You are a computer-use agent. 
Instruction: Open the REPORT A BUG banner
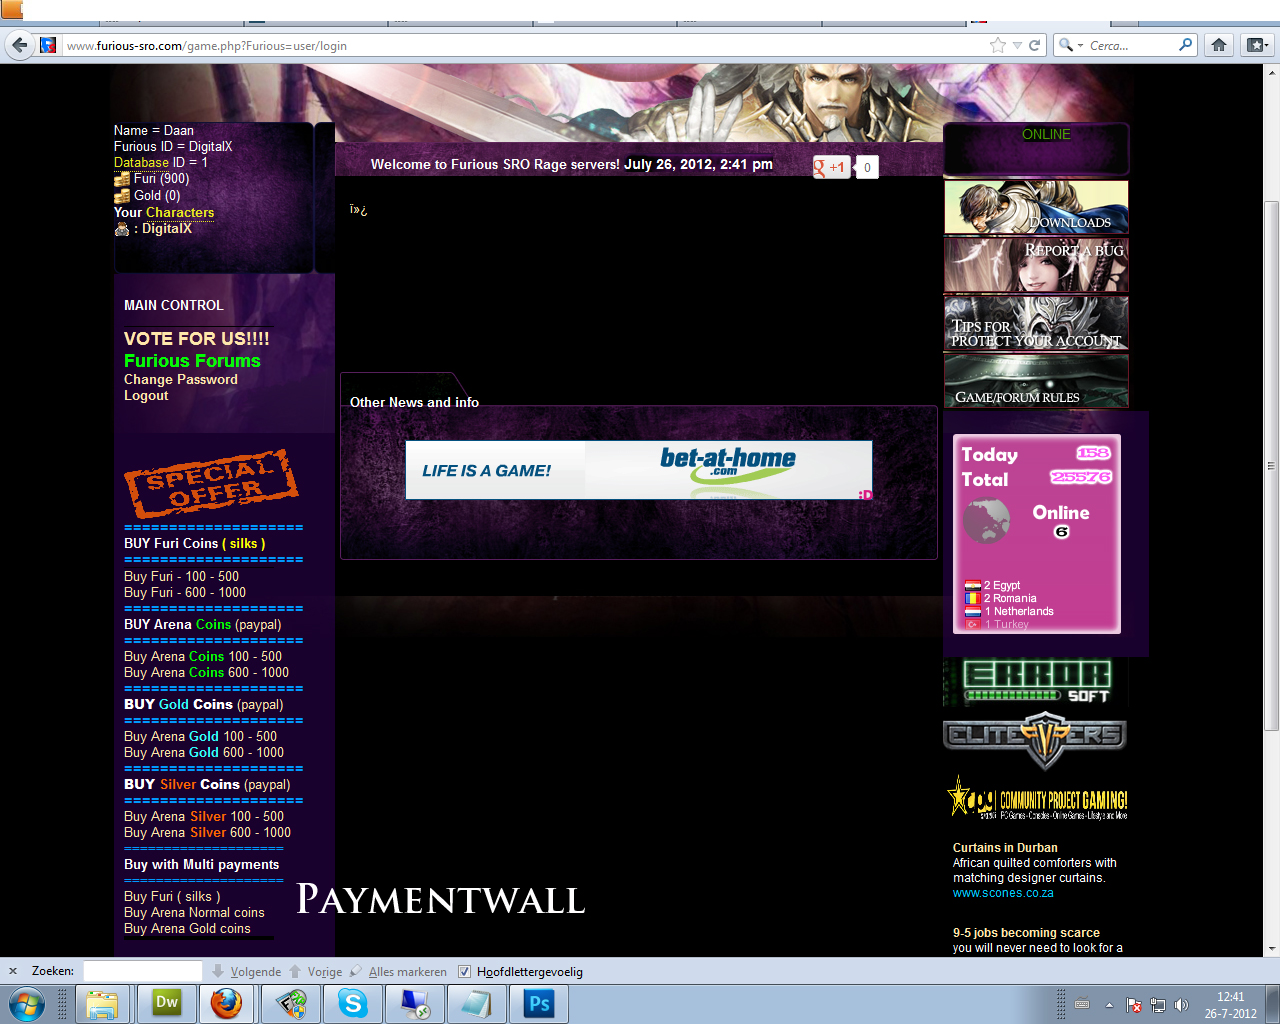pos(1036,265)
